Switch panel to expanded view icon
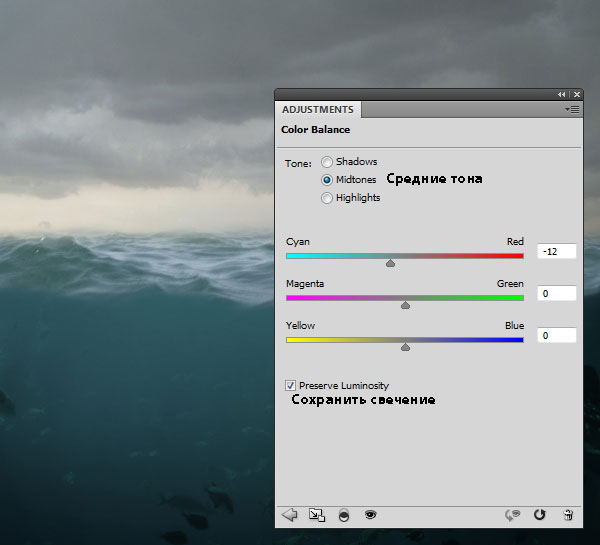The height and width of the screenshot is (545, 600). click(x=317, y=515)
